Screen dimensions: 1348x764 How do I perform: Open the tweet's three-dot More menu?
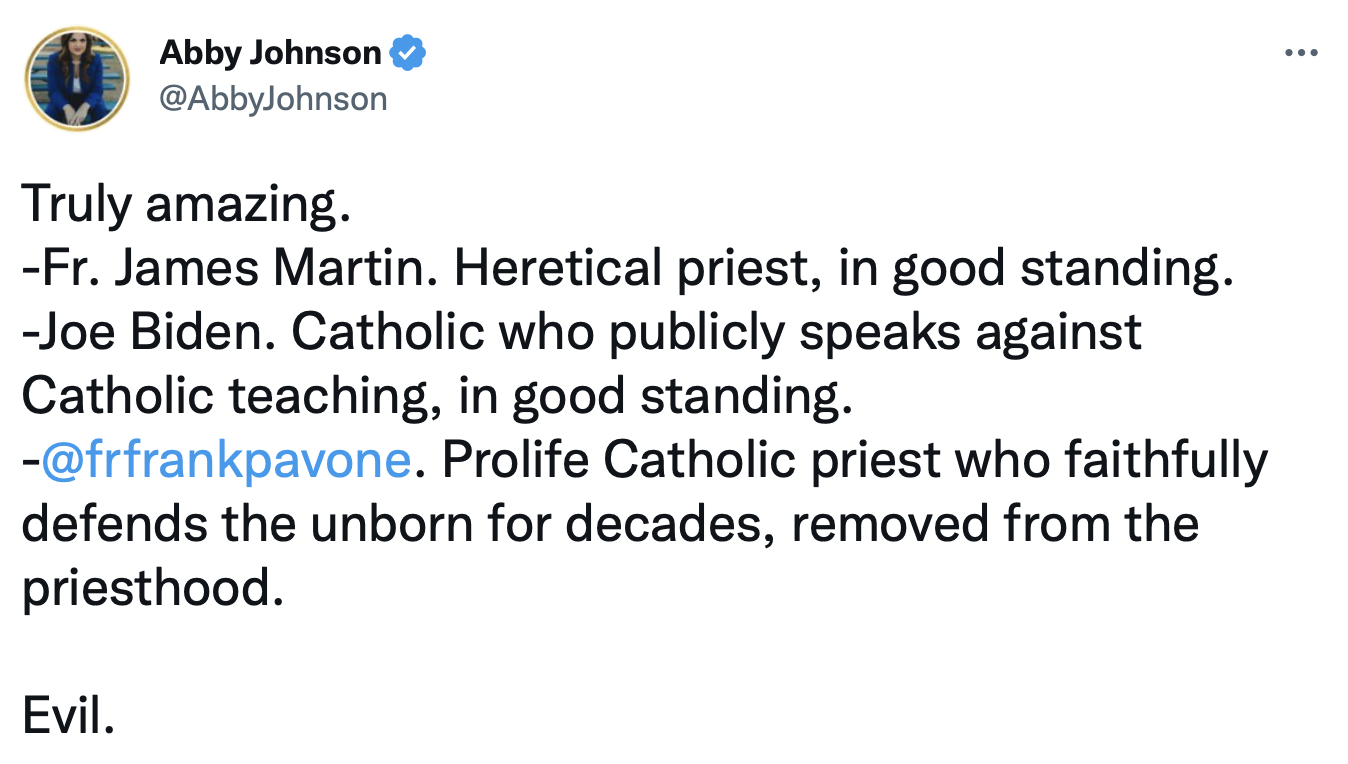[1301, 53]
